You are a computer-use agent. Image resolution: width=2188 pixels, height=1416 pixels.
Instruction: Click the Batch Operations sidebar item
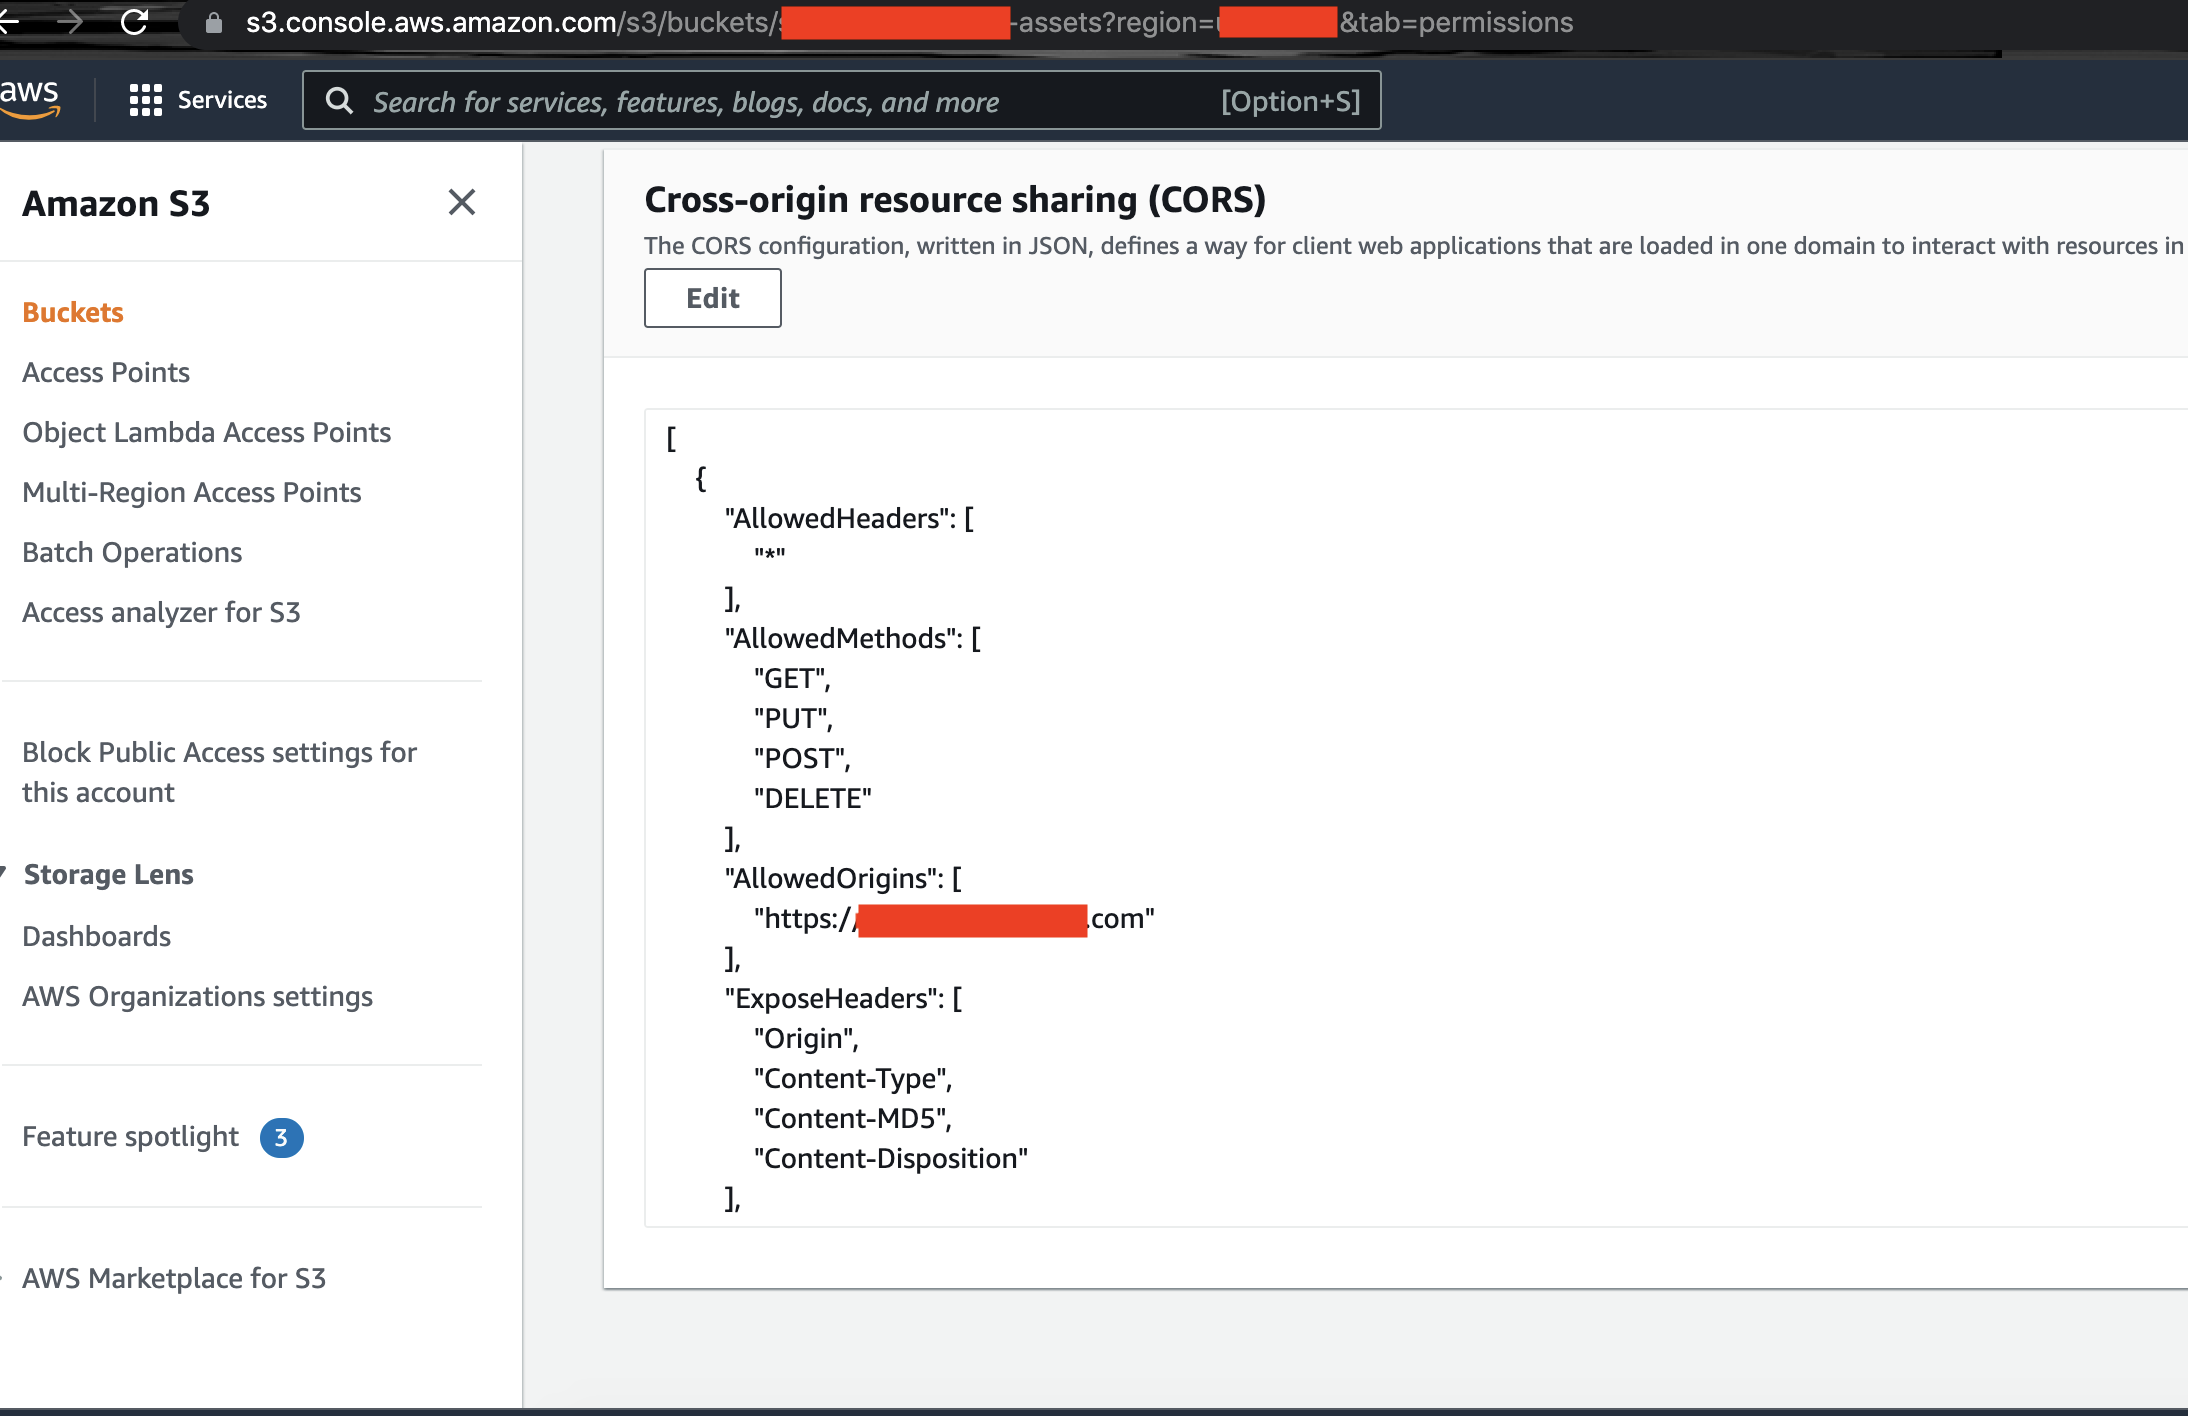pos(132,552)
